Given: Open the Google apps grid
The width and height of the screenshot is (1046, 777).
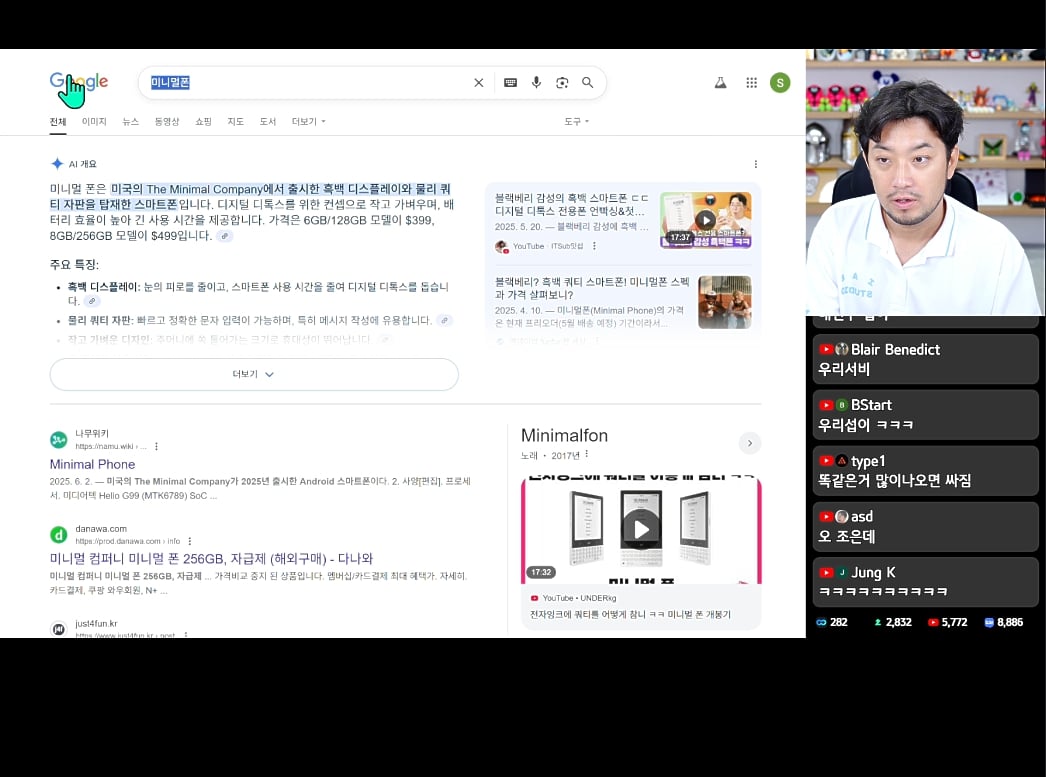Looking at the screenshot, I should point(752,83).
